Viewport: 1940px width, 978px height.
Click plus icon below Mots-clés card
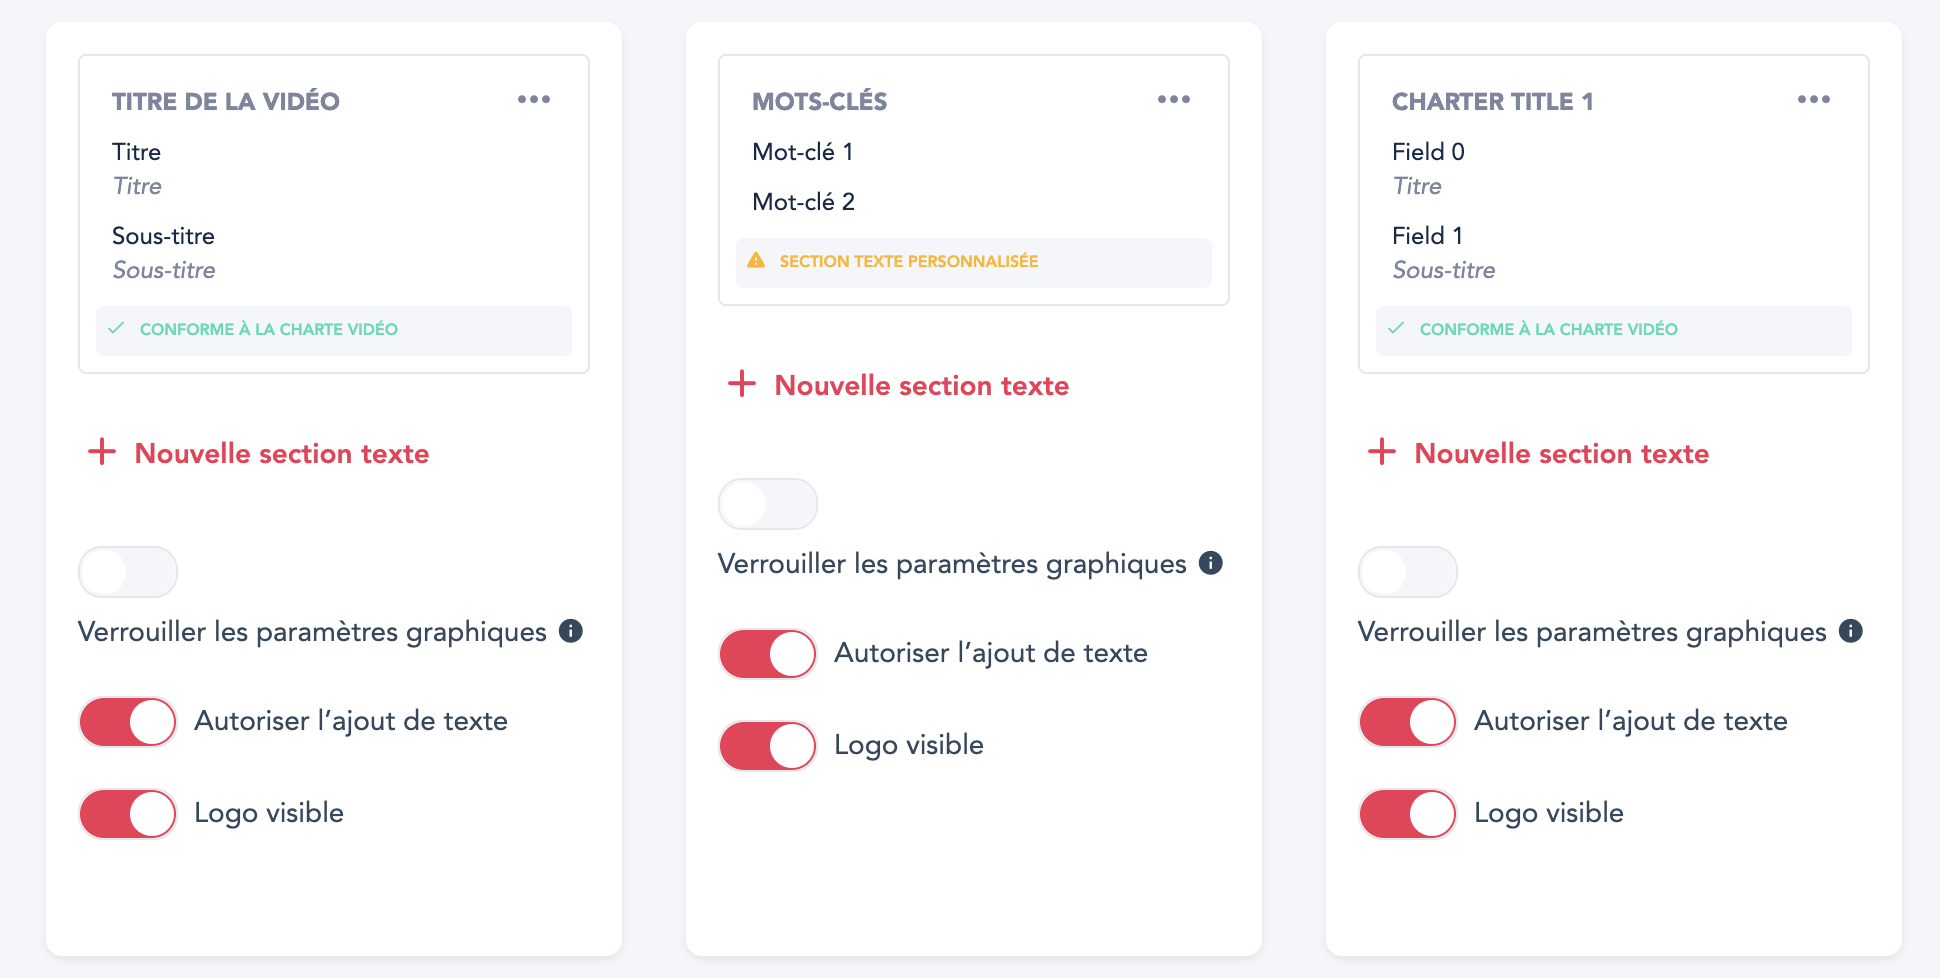tap(742, 384)
